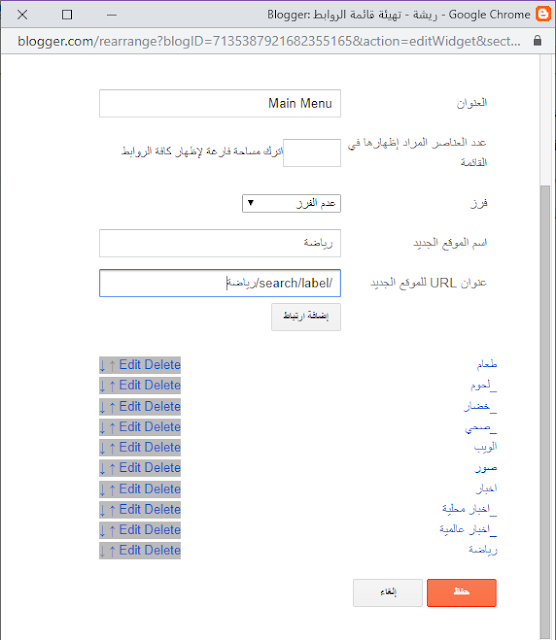Edit the _اخبار عالمية link
556x640 pixels.
coord(130,529)
